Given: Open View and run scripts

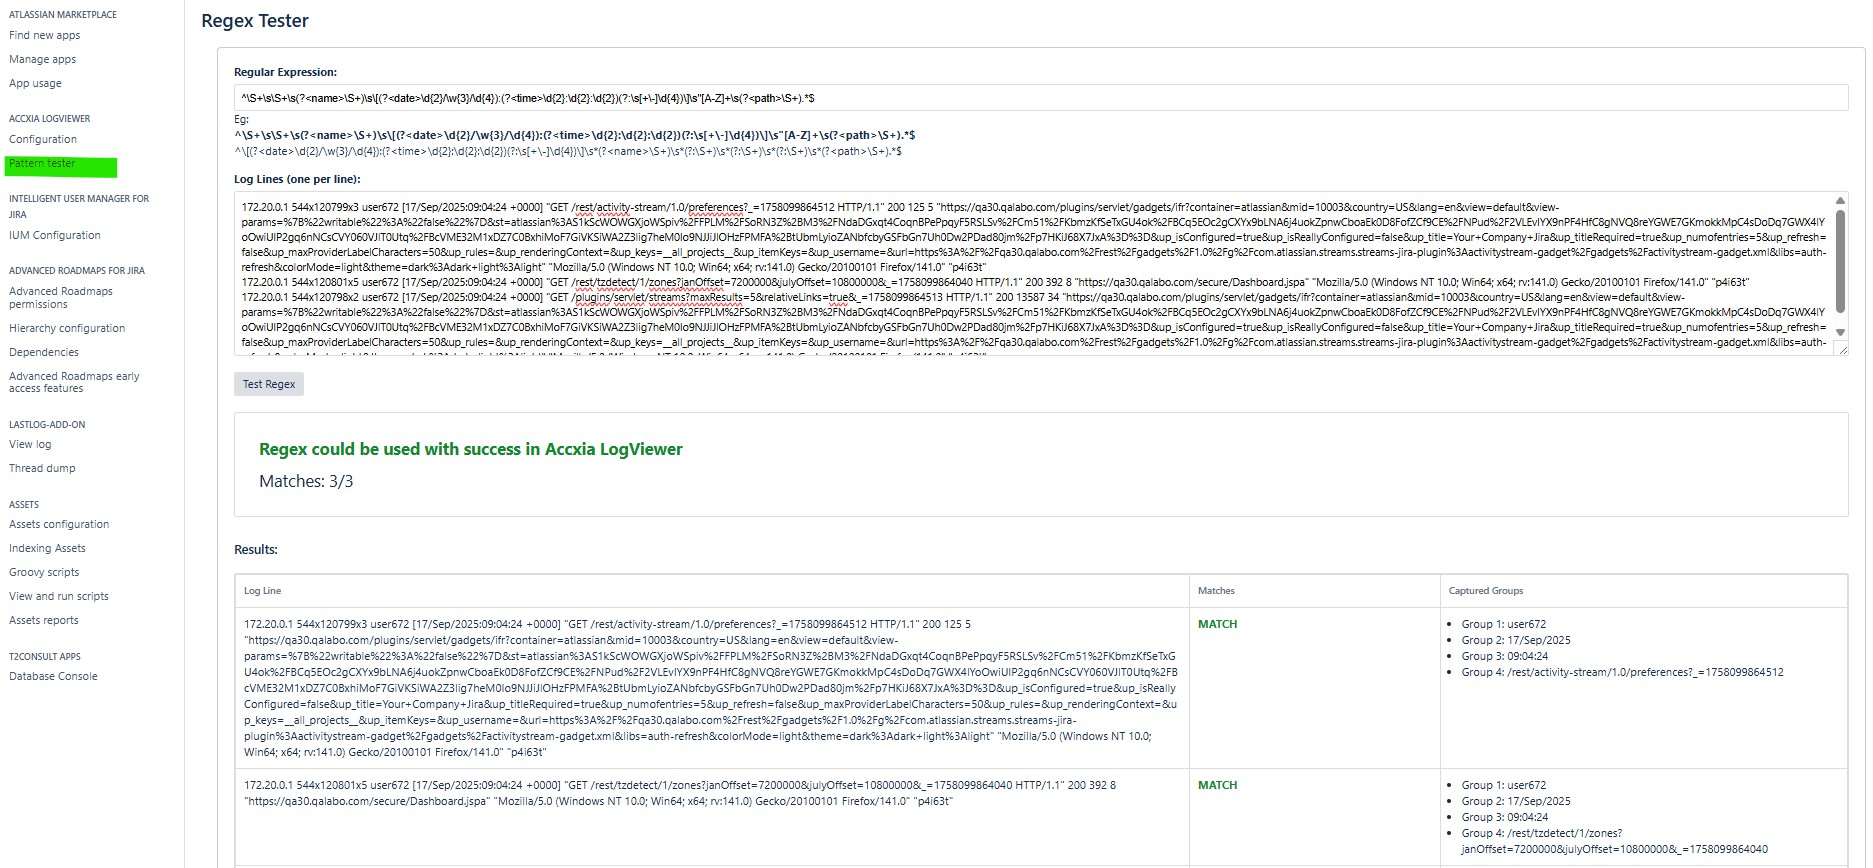Looking at the screenshot, I should 59,596.
